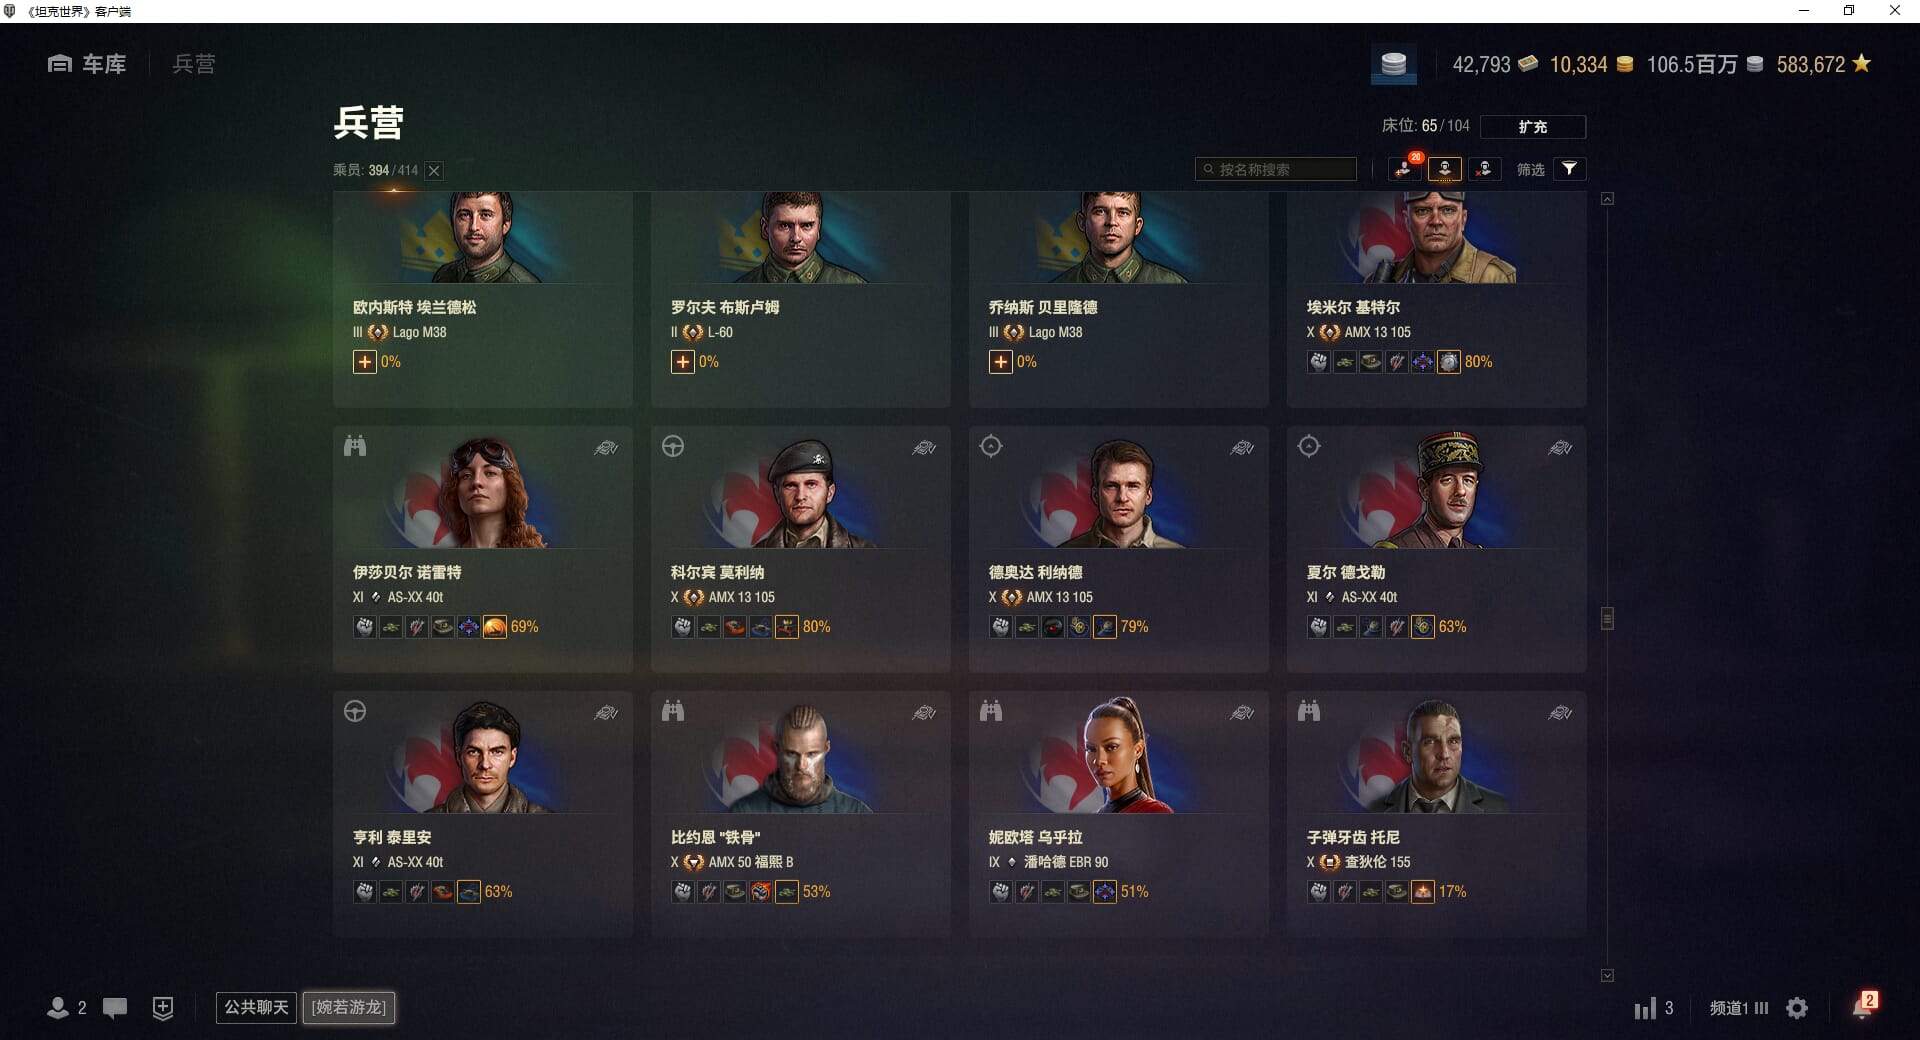Clear the crew filter with X icon

(x=434, y=170)
